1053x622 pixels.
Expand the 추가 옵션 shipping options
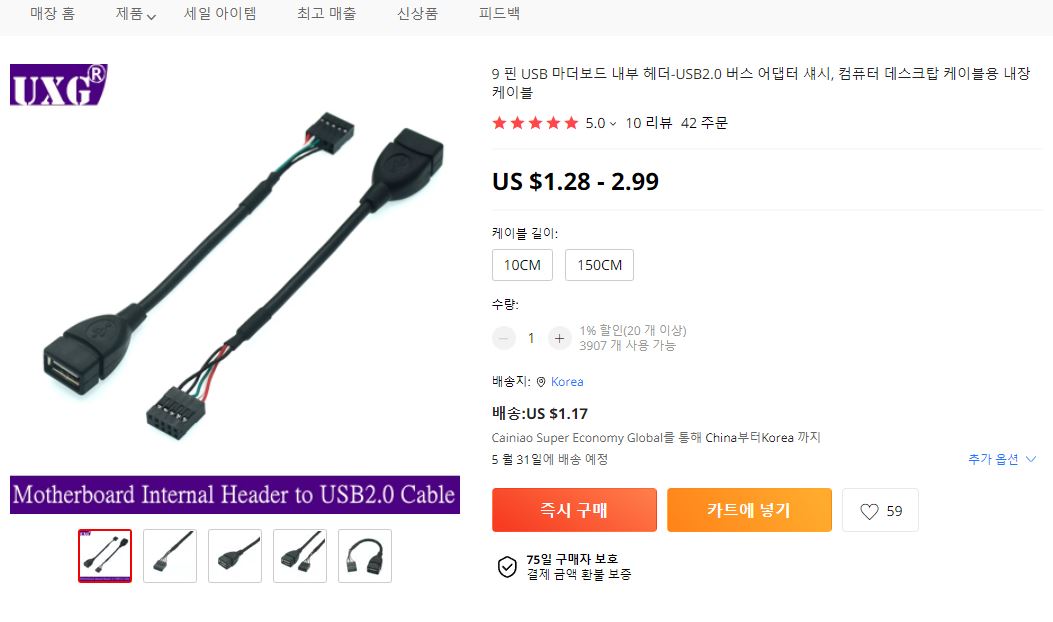click(1002, 459)
